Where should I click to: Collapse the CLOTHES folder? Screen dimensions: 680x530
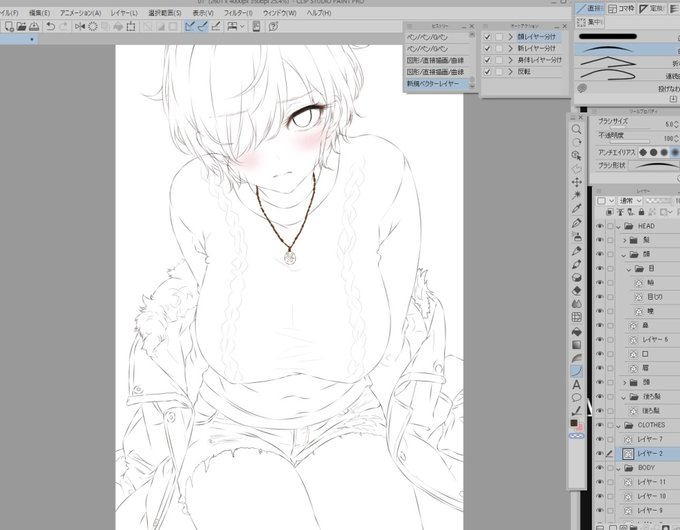coord(619,425)
